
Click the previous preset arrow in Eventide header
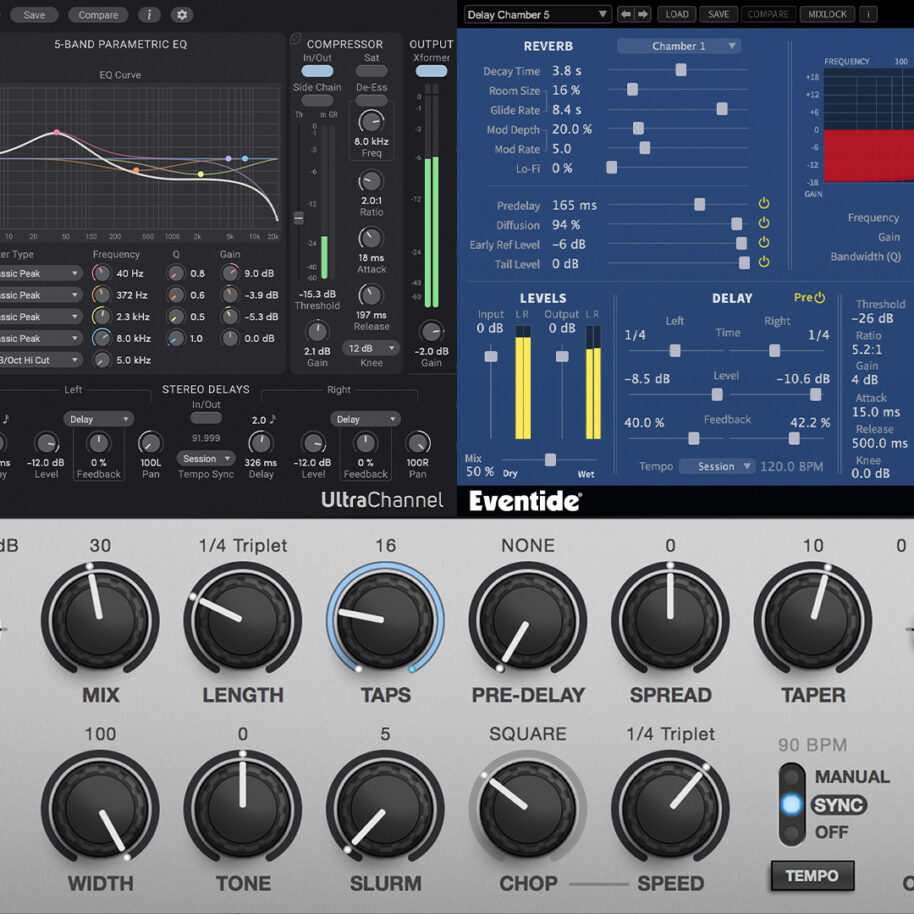[x=628, y=14]
